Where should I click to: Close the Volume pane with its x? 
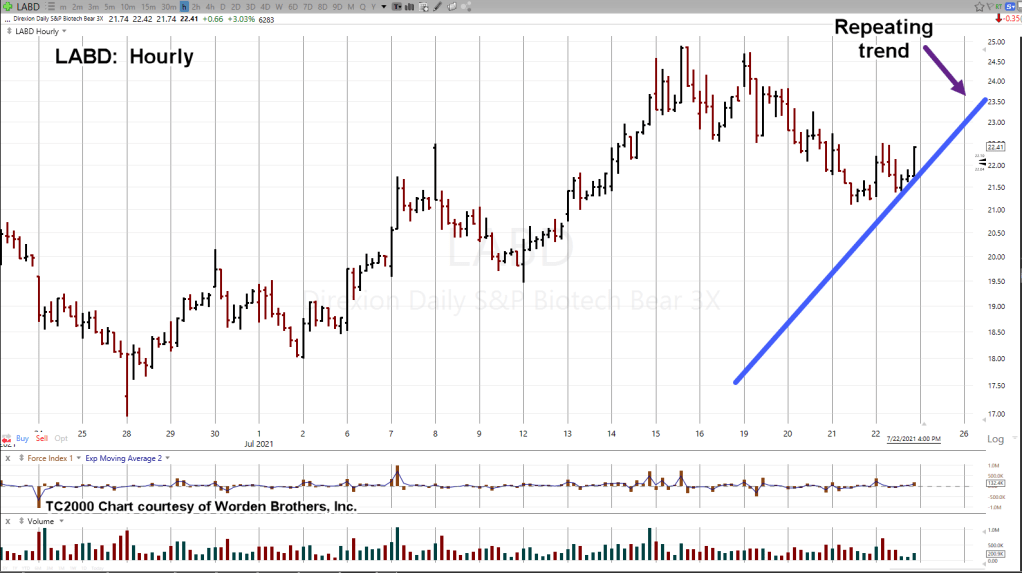click(x=7, y=521)
